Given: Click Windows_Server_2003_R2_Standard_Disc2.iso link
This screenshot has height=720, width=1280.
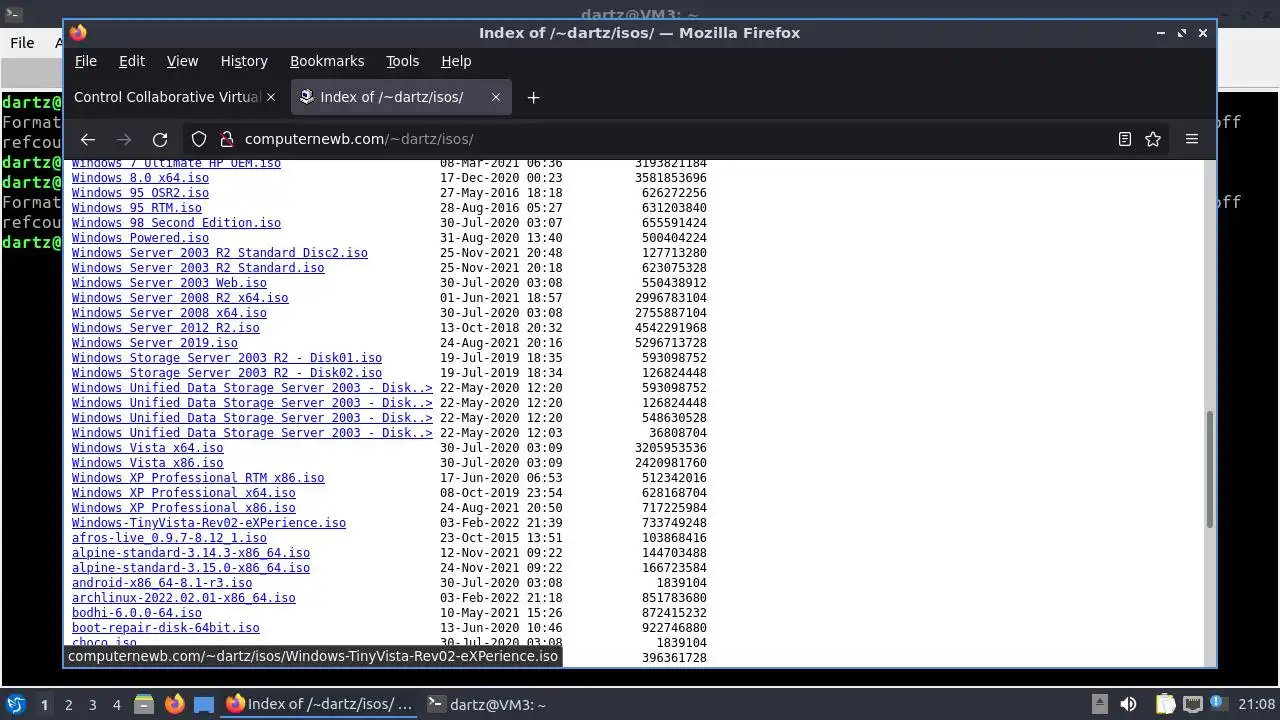Looking at the screenshot, I should pyautogui.click(x=220, y=253).
